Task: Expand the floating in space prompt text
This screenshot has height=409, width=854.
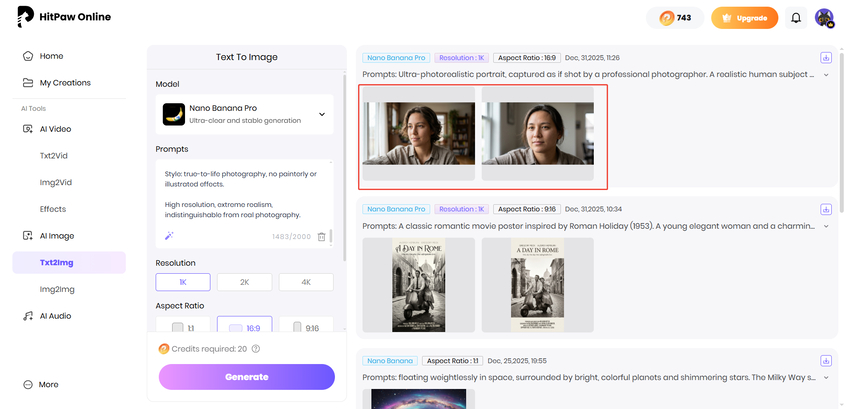Action: 826,377
